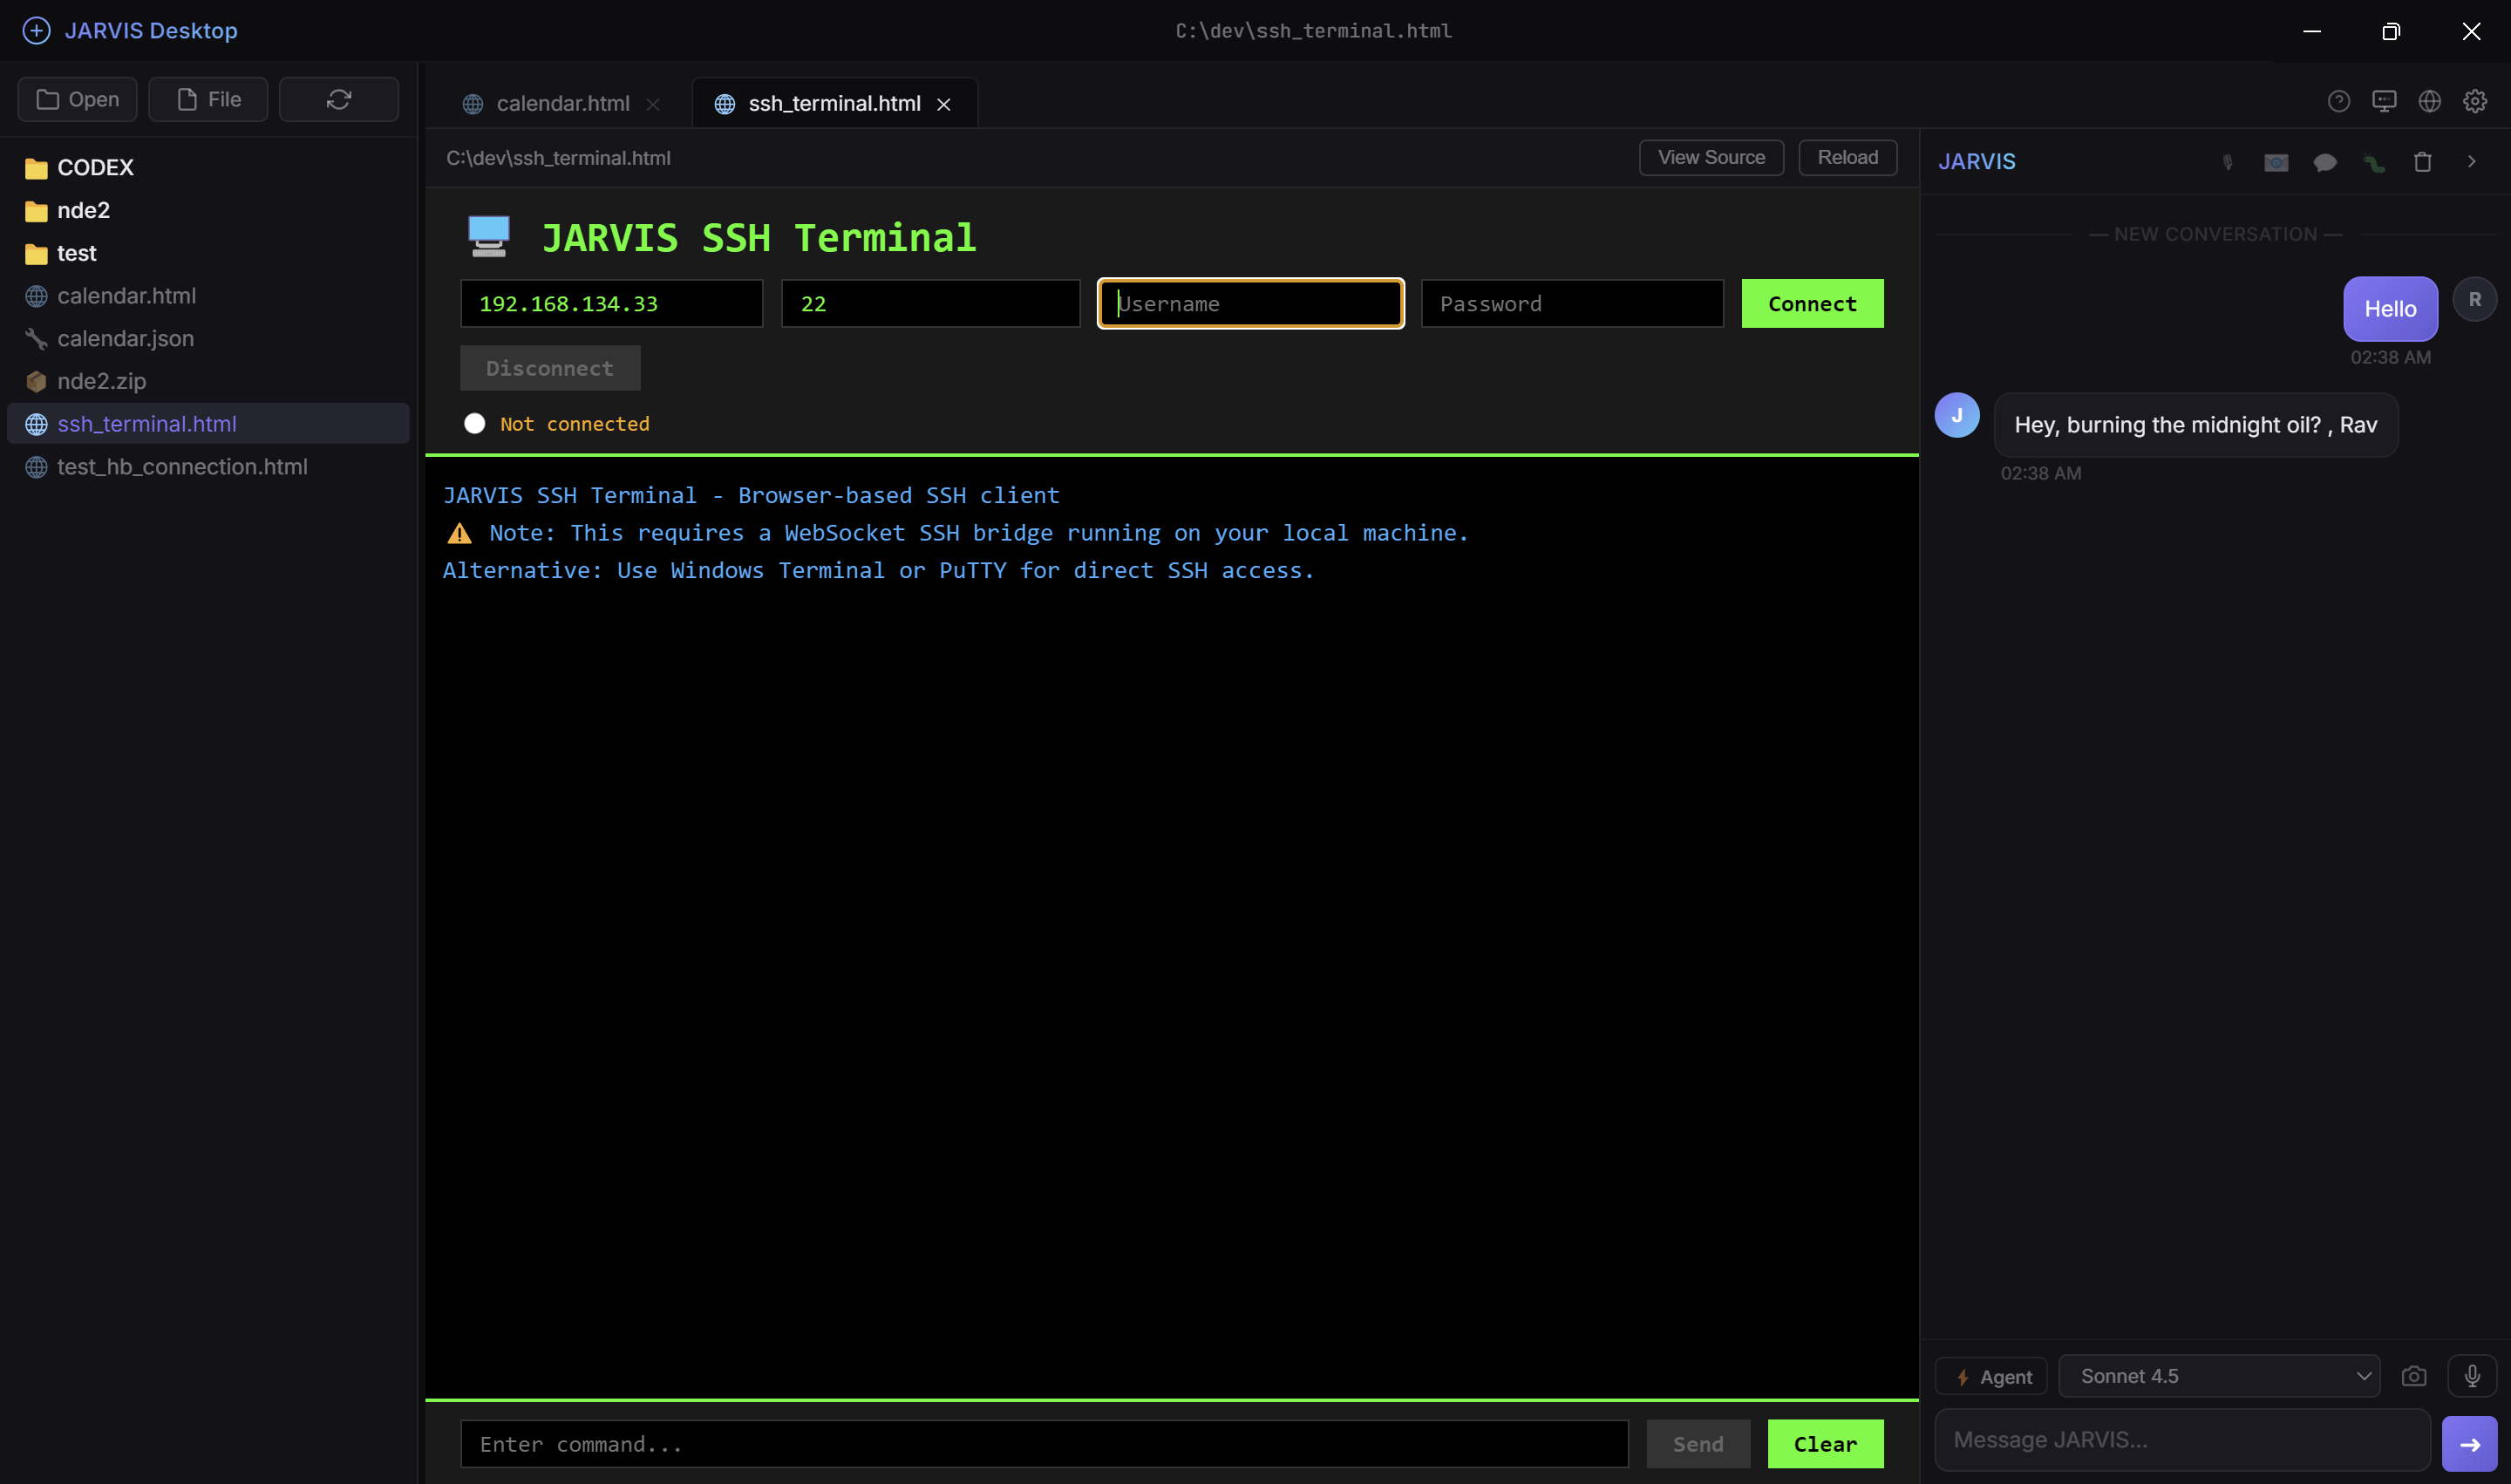Click the 'Alternative: Use Windows Terminal' line
The height and width of the screenshot is (1484, 2511).
coord(878,571)
